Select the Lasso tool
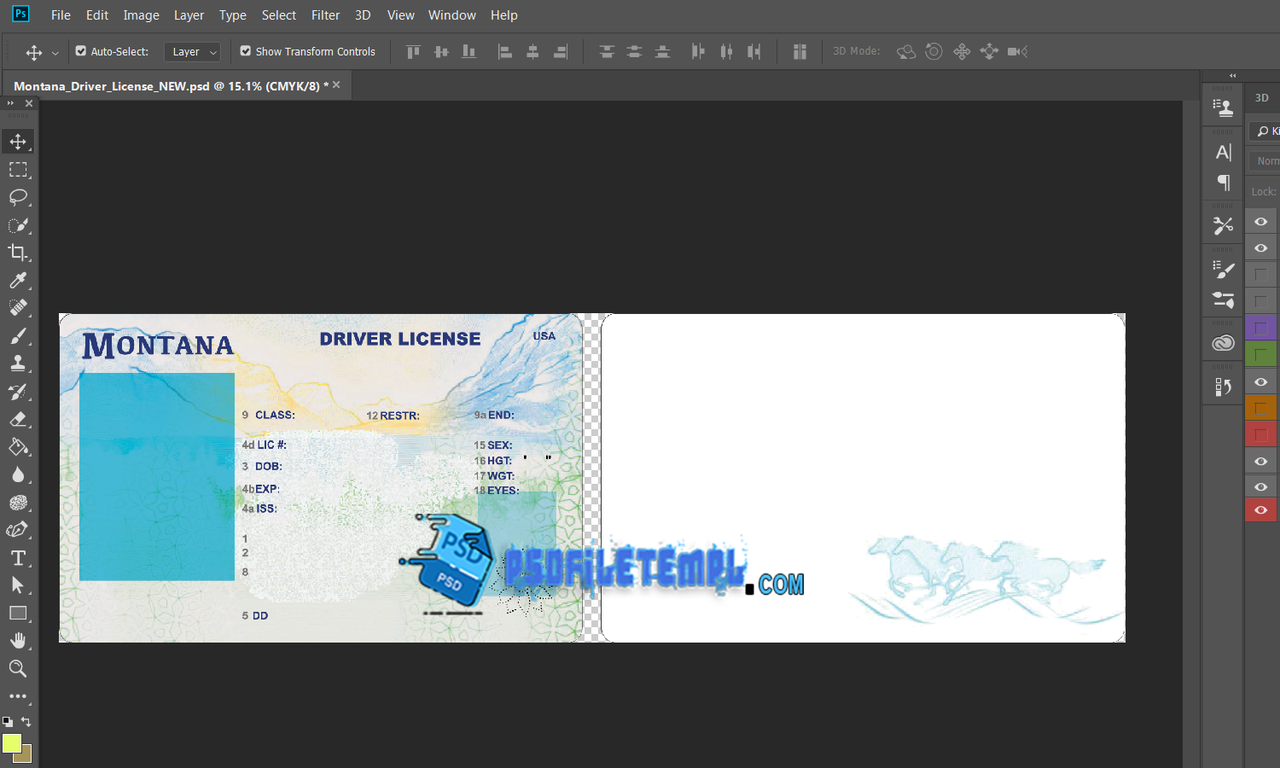Screen dimensions: 1280x768 pos(18,197)
